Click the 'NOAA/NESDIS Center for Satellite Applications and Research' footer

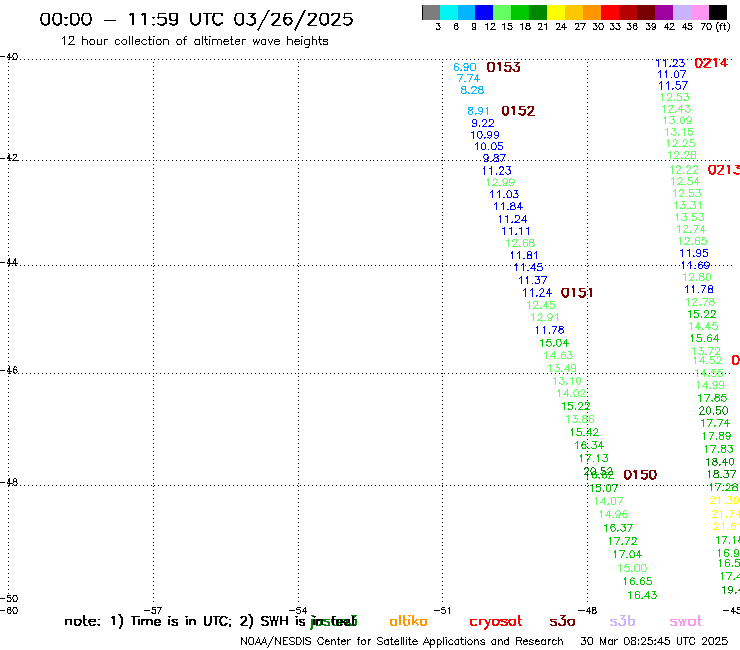pos(402,641)
